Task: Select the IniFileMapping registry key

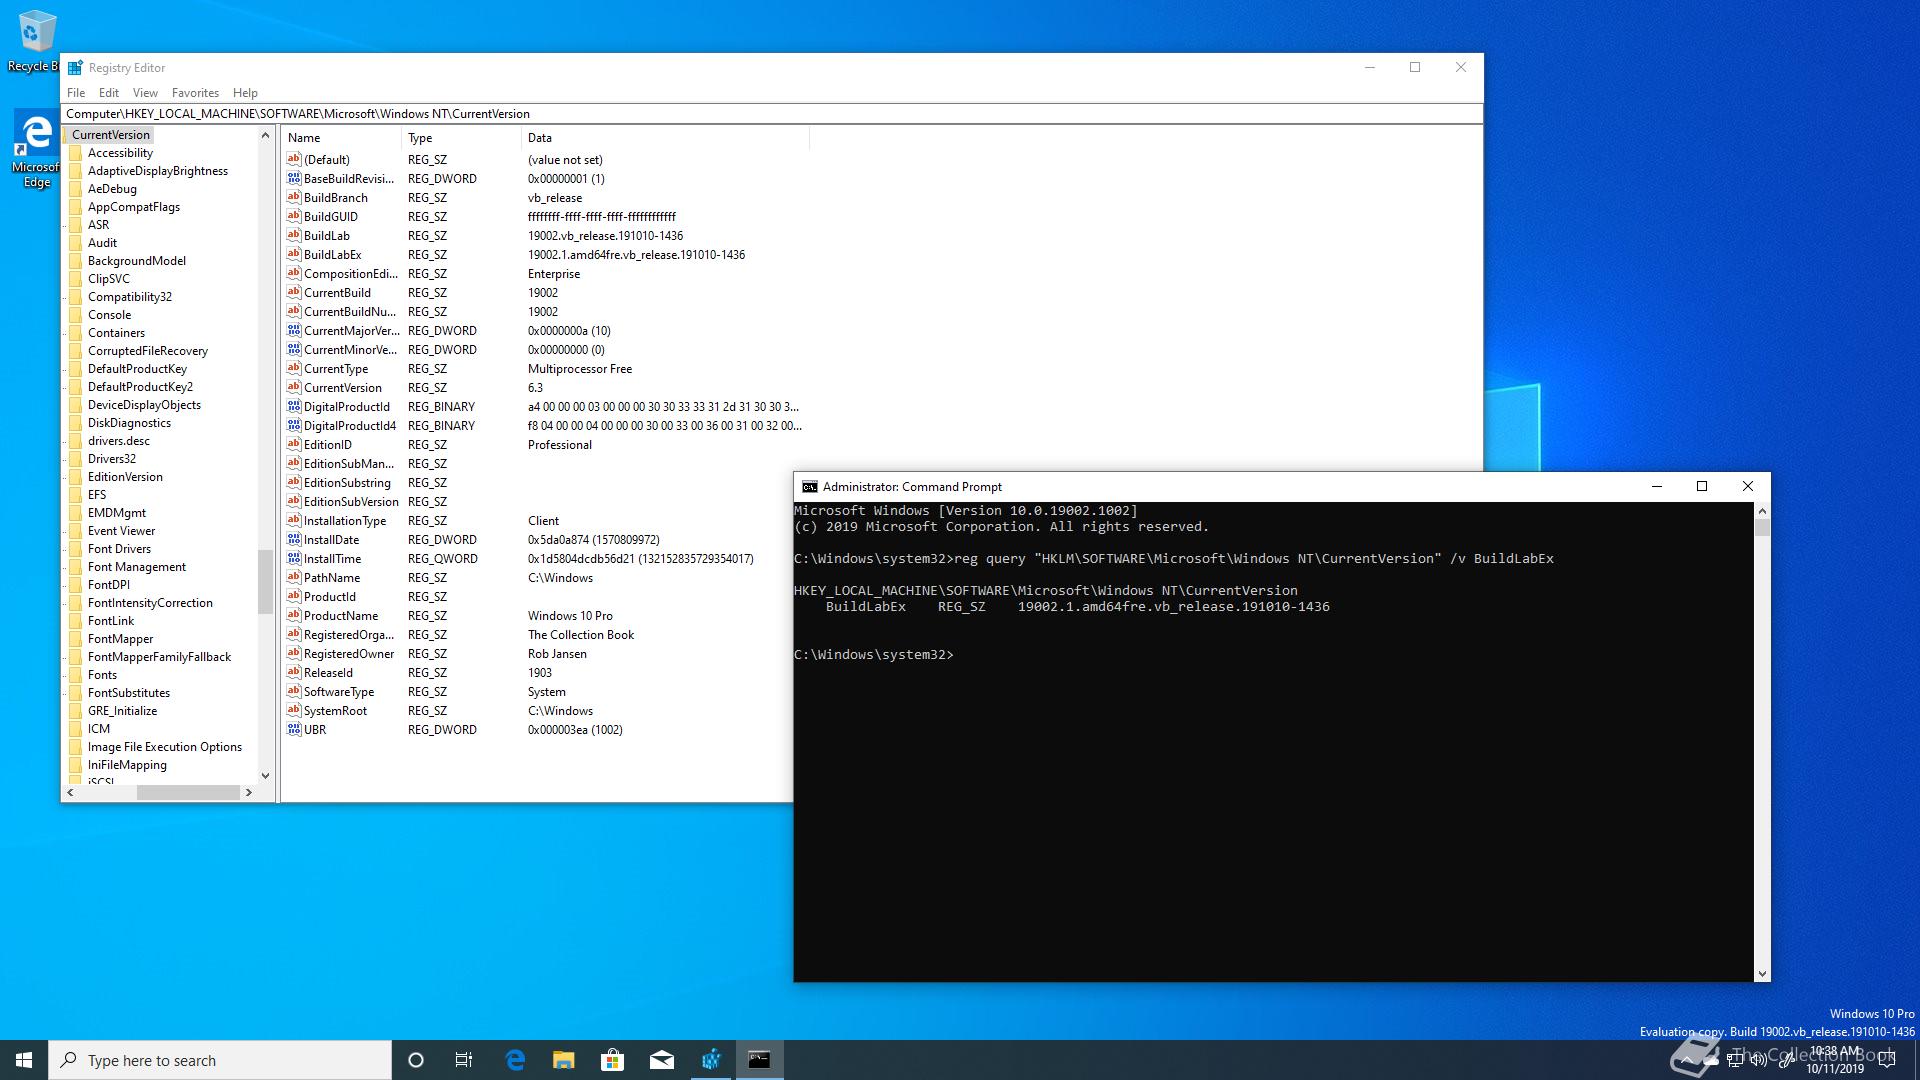Action: click(127, 765)
